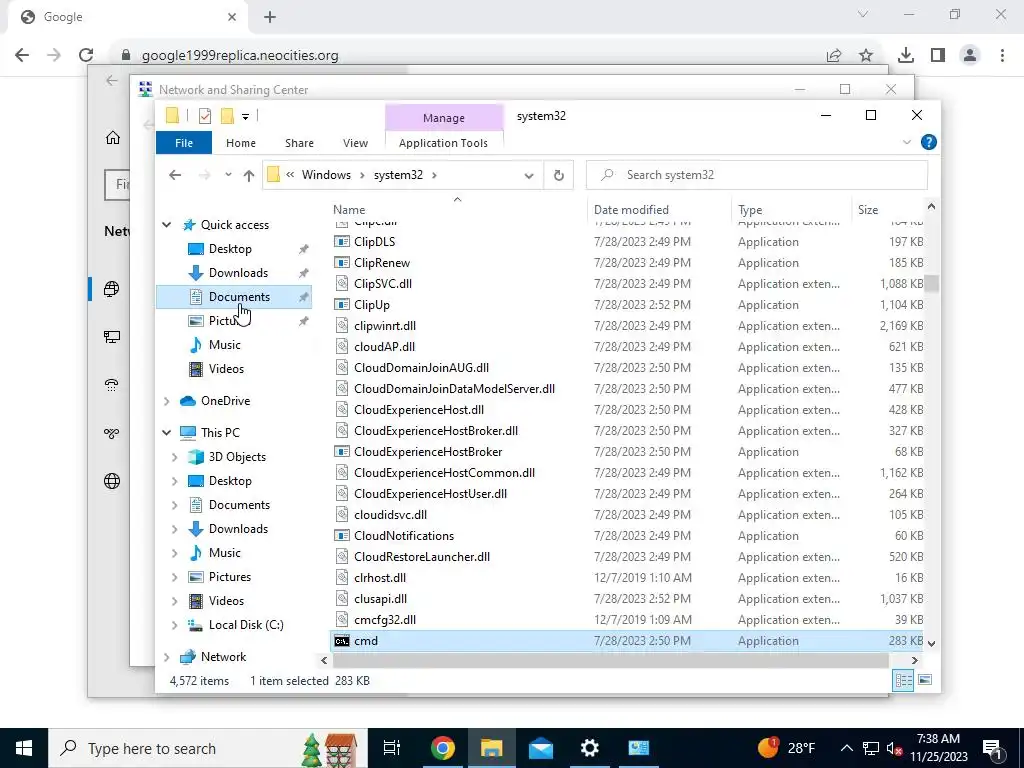1024x768 pixels.
Task: Open the Chrome three-dot menu
Action: [1002, 56]
